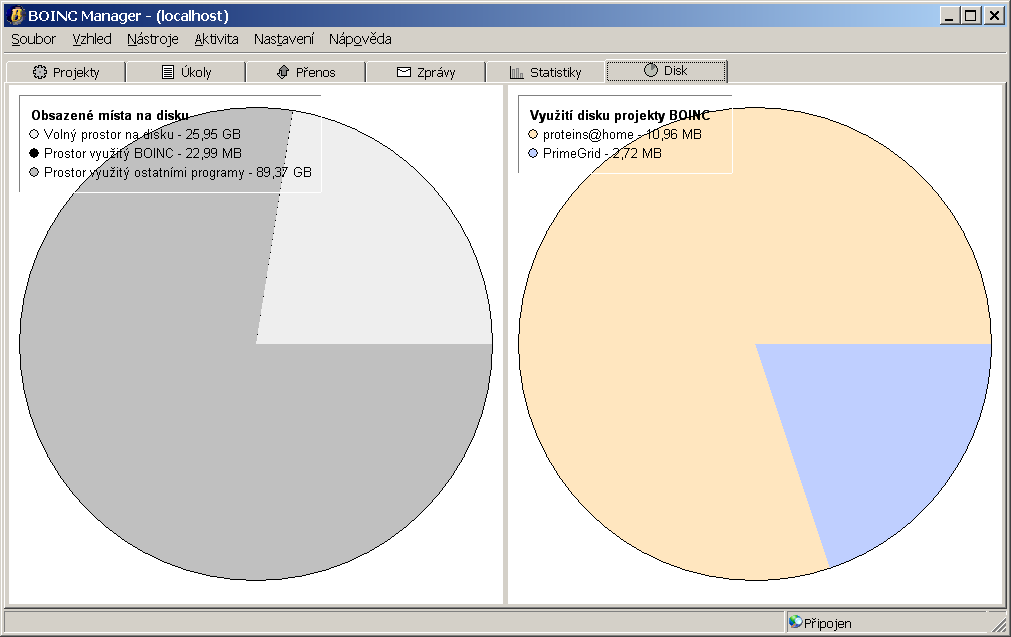Click the Zprávy tab label text
The height and width of the screenshot is (637, 1011).
point(436,72)
